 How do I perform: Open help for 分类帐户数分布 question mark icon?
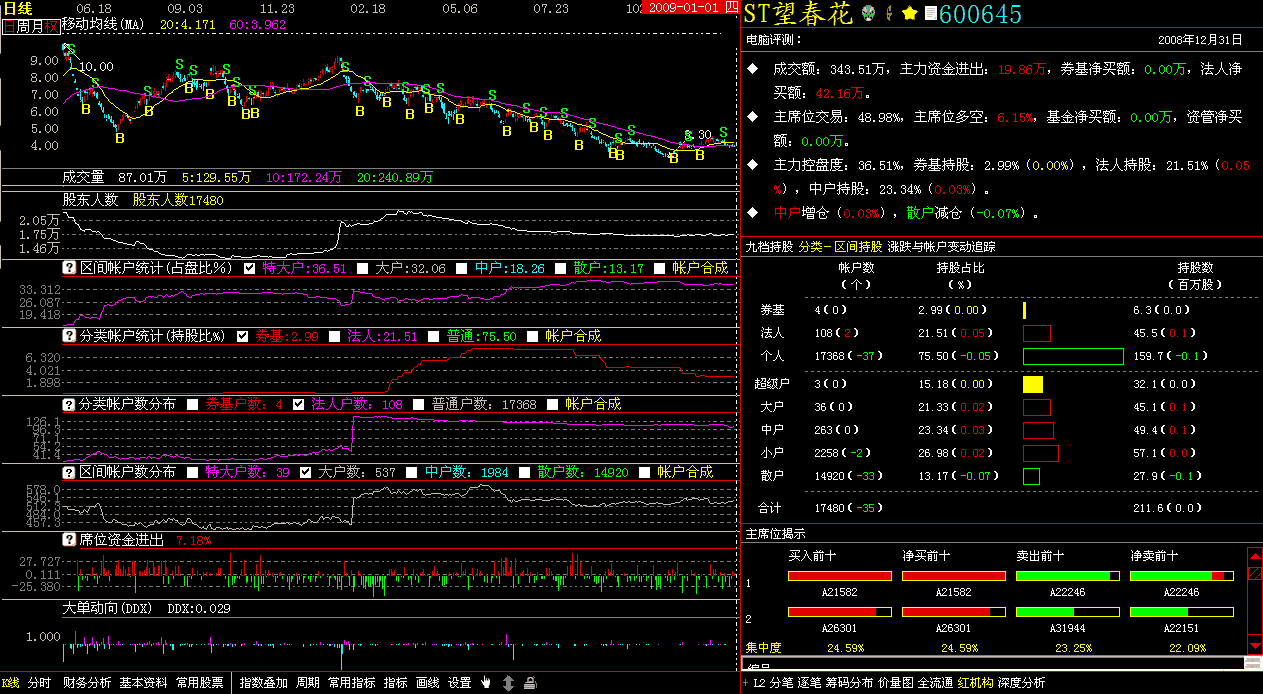coord(70,404)
